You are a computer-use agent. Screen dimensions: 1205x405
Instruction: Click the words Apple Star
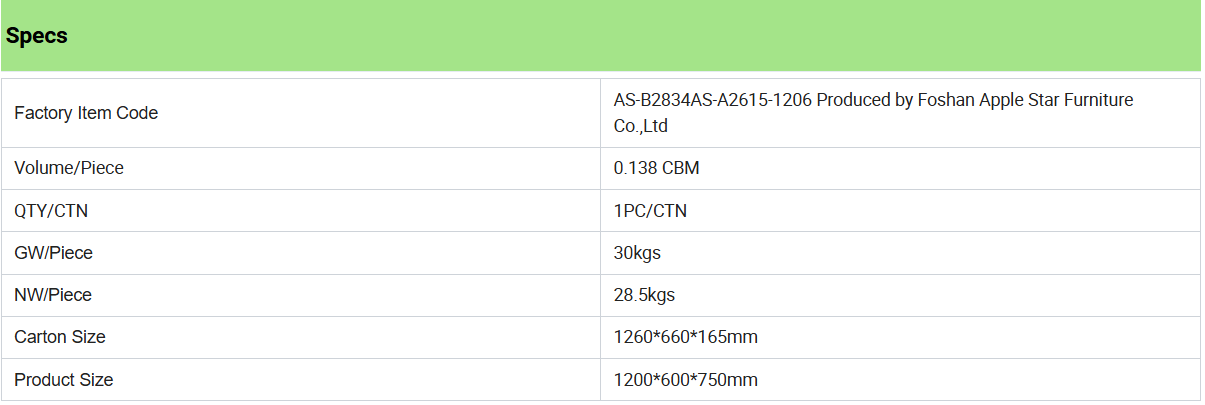(1017, 100)
